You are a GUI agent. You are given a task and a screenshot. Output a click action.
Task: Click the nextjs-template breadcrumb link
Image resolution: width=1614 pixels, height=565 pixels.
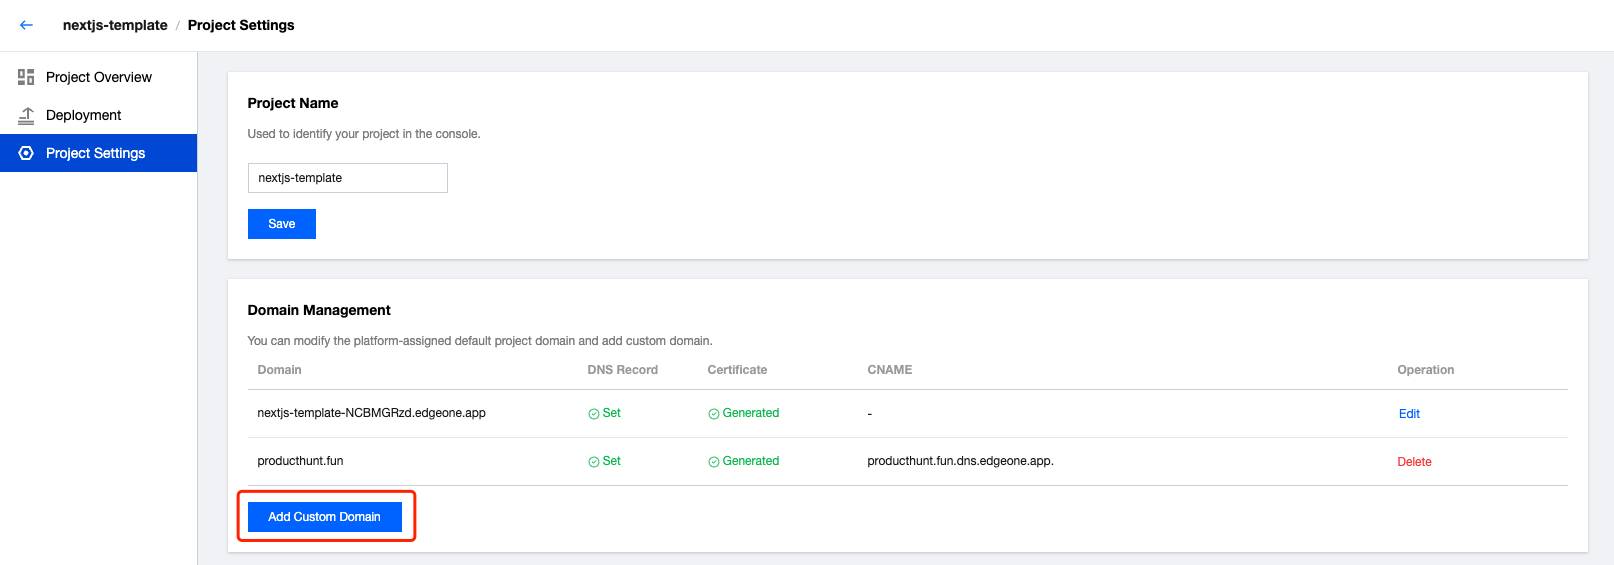pos(115,25)
